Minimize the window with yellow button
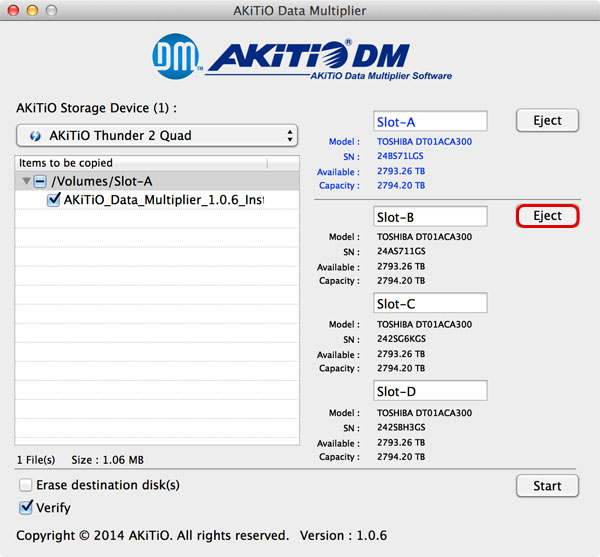The height and width of the screenshot is (557, 600). point(32,11)
